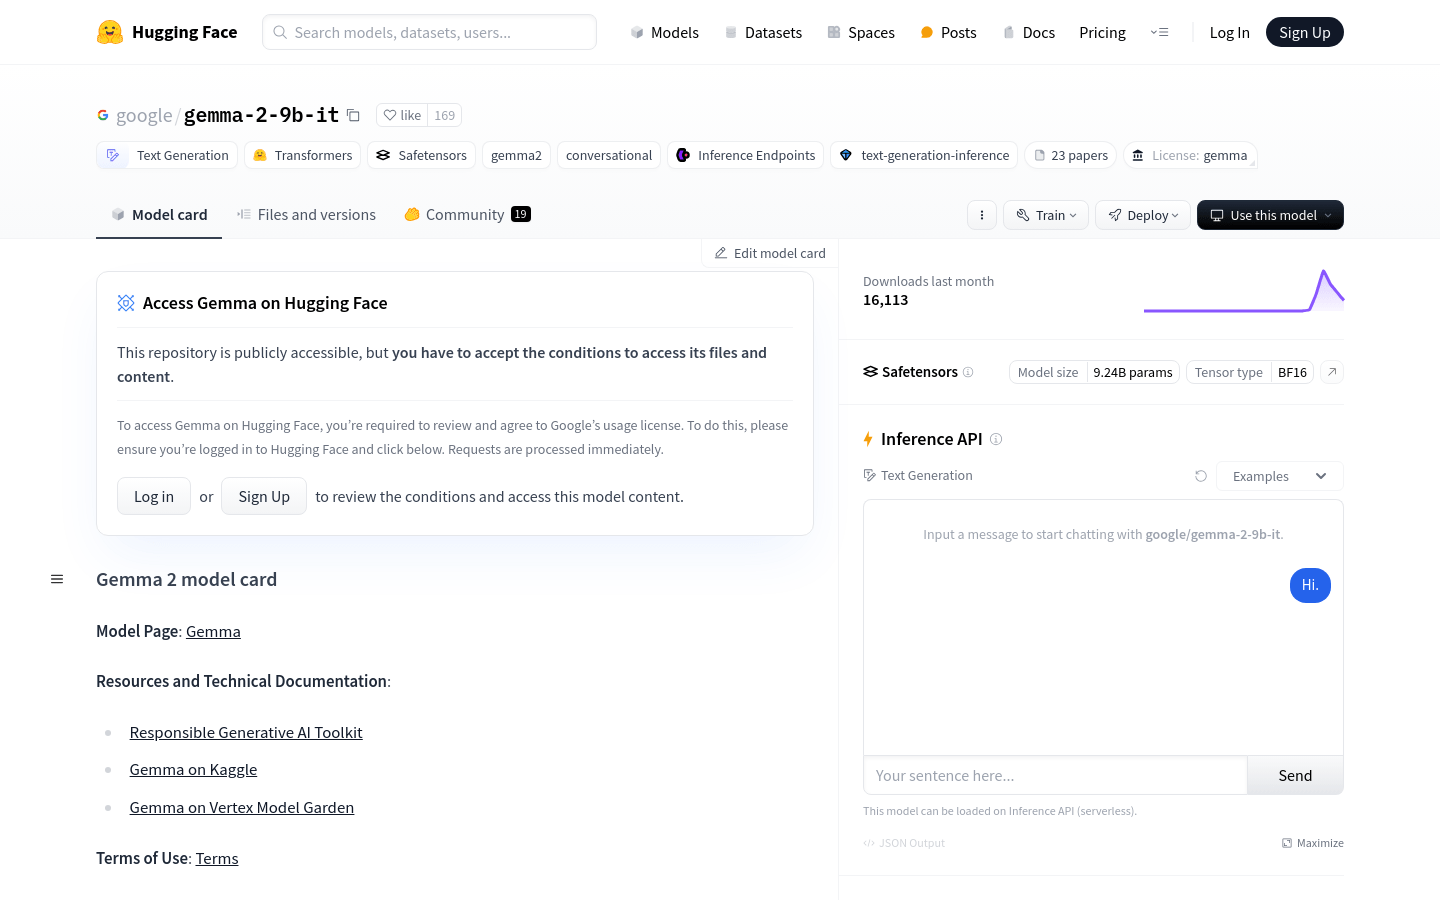This screenshot has height=900, width=1440.
Task: Click Text Generation label under Inference API
Action: (x=918, y=475)
